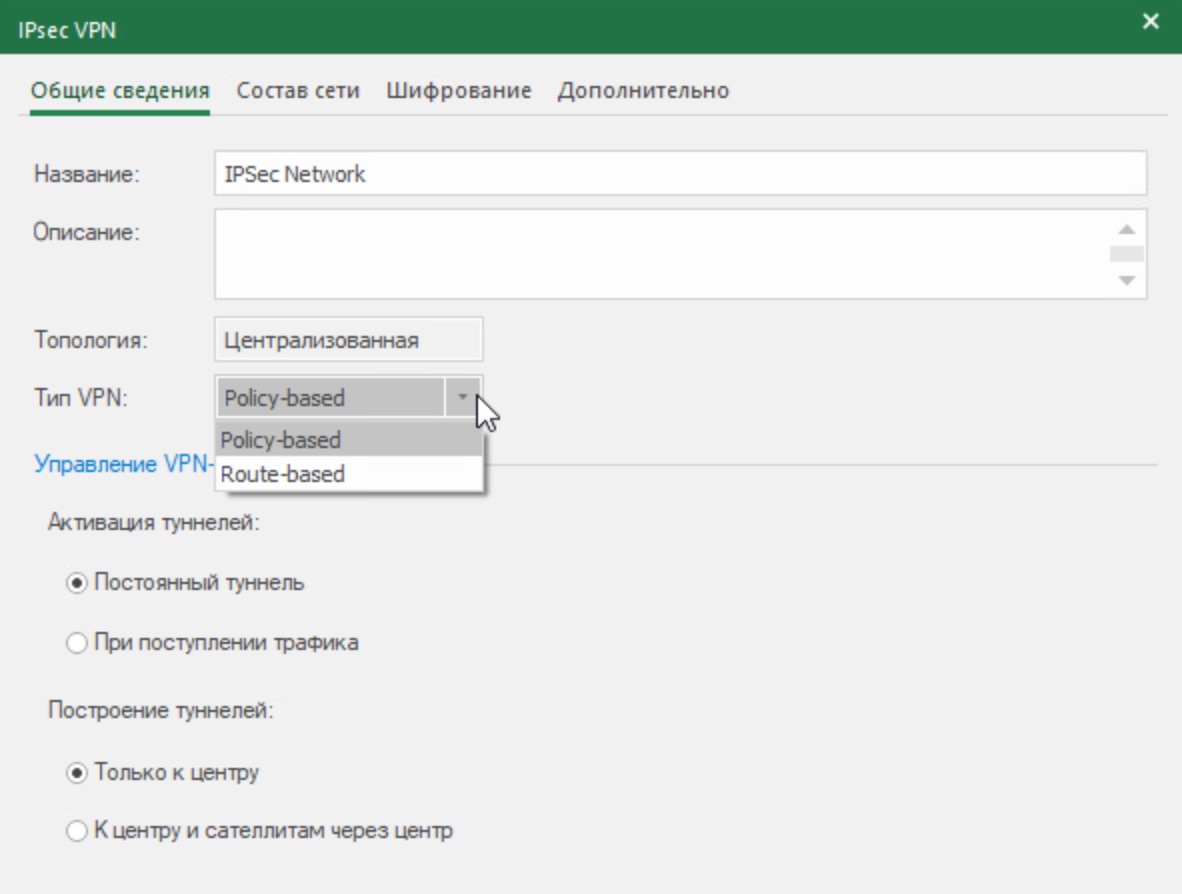Viewport: 1182px width, 894px height.
Task: Enable the При поступлении трафика option
Action: tap(78, 644)
